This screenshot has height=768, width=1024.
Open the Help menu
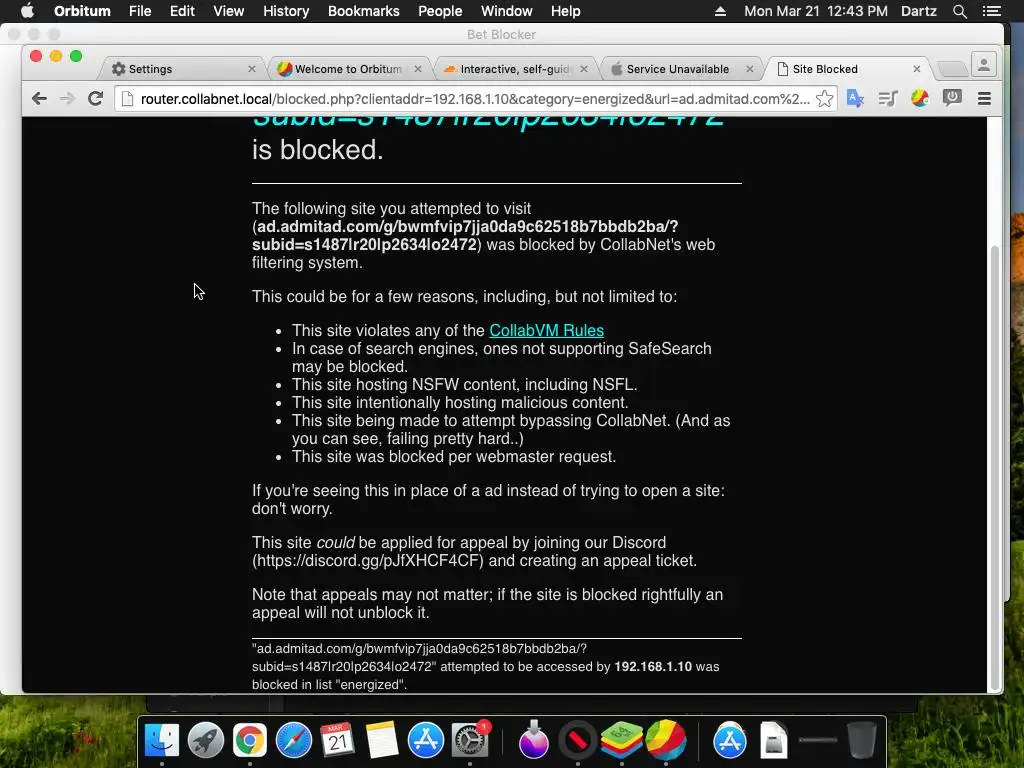point(566,11)
